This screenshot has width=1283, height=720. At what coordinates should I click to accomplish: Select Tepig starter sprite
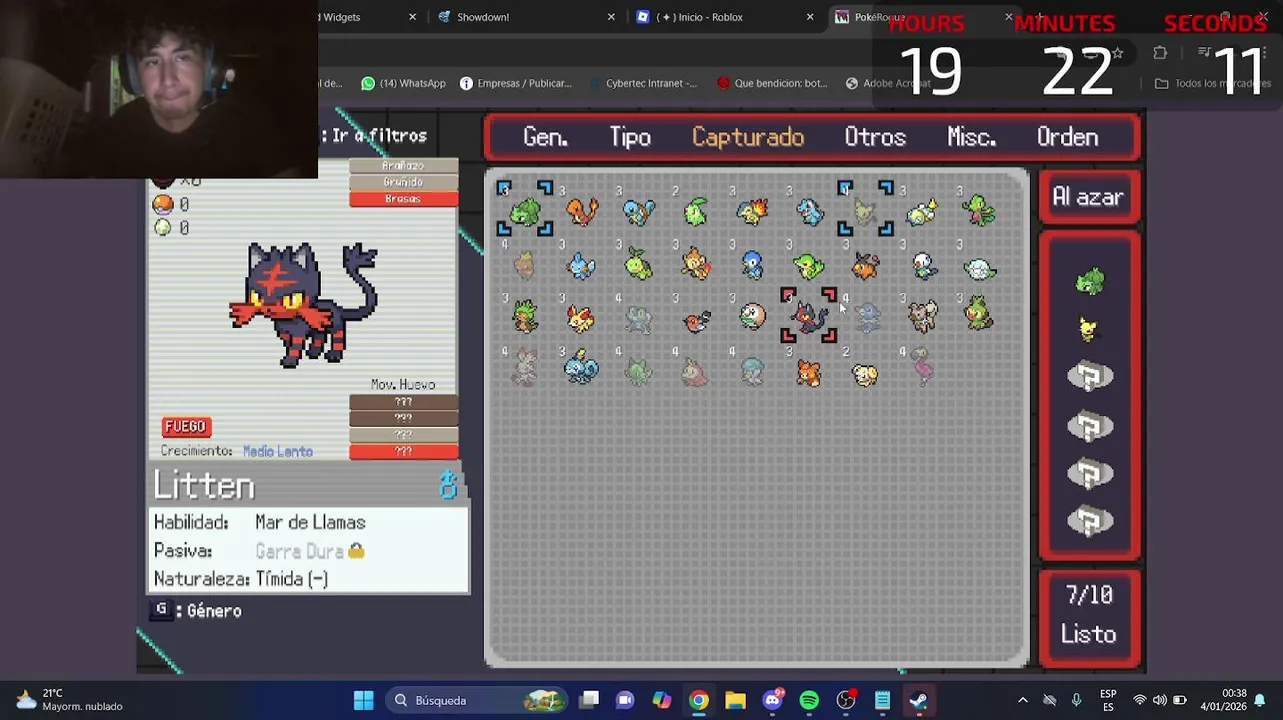click(x=866, y=266)
